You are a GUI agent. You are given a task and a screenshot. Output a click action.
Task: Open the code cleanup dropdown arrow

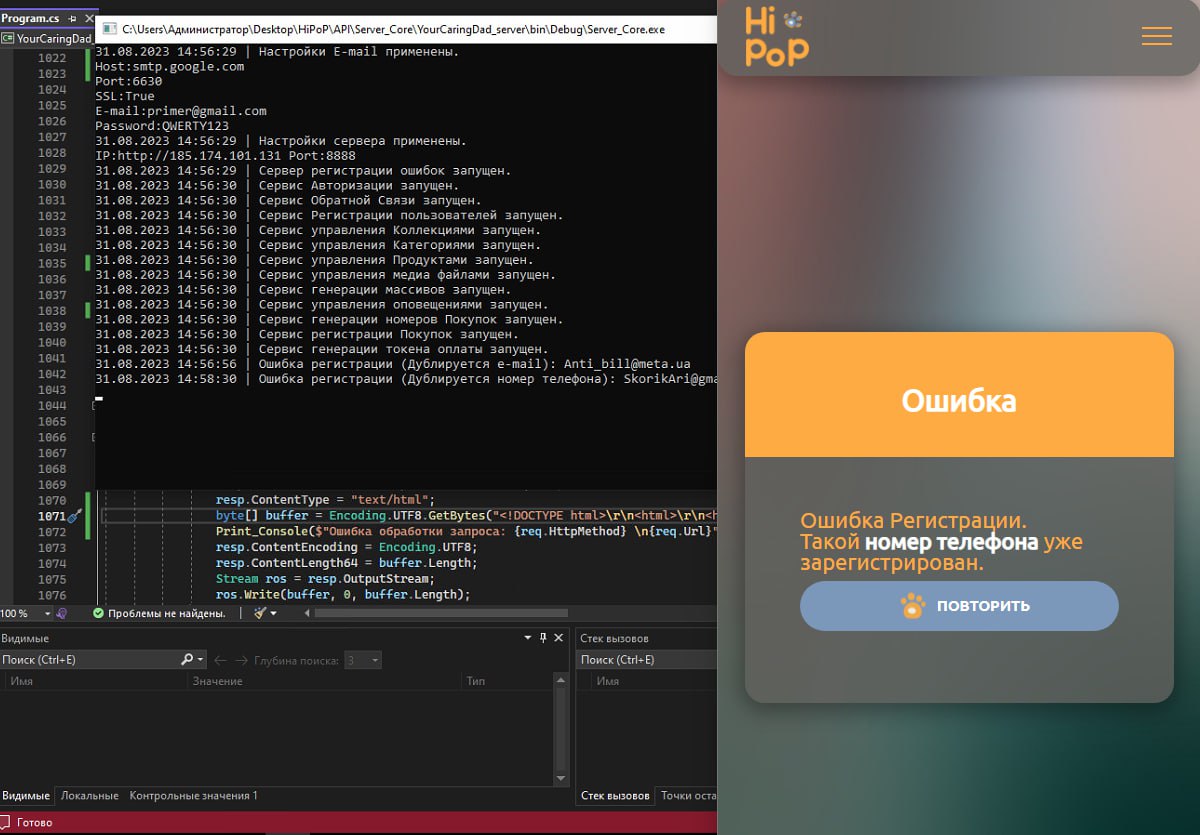pyautogui.click(x=273, y=613)
